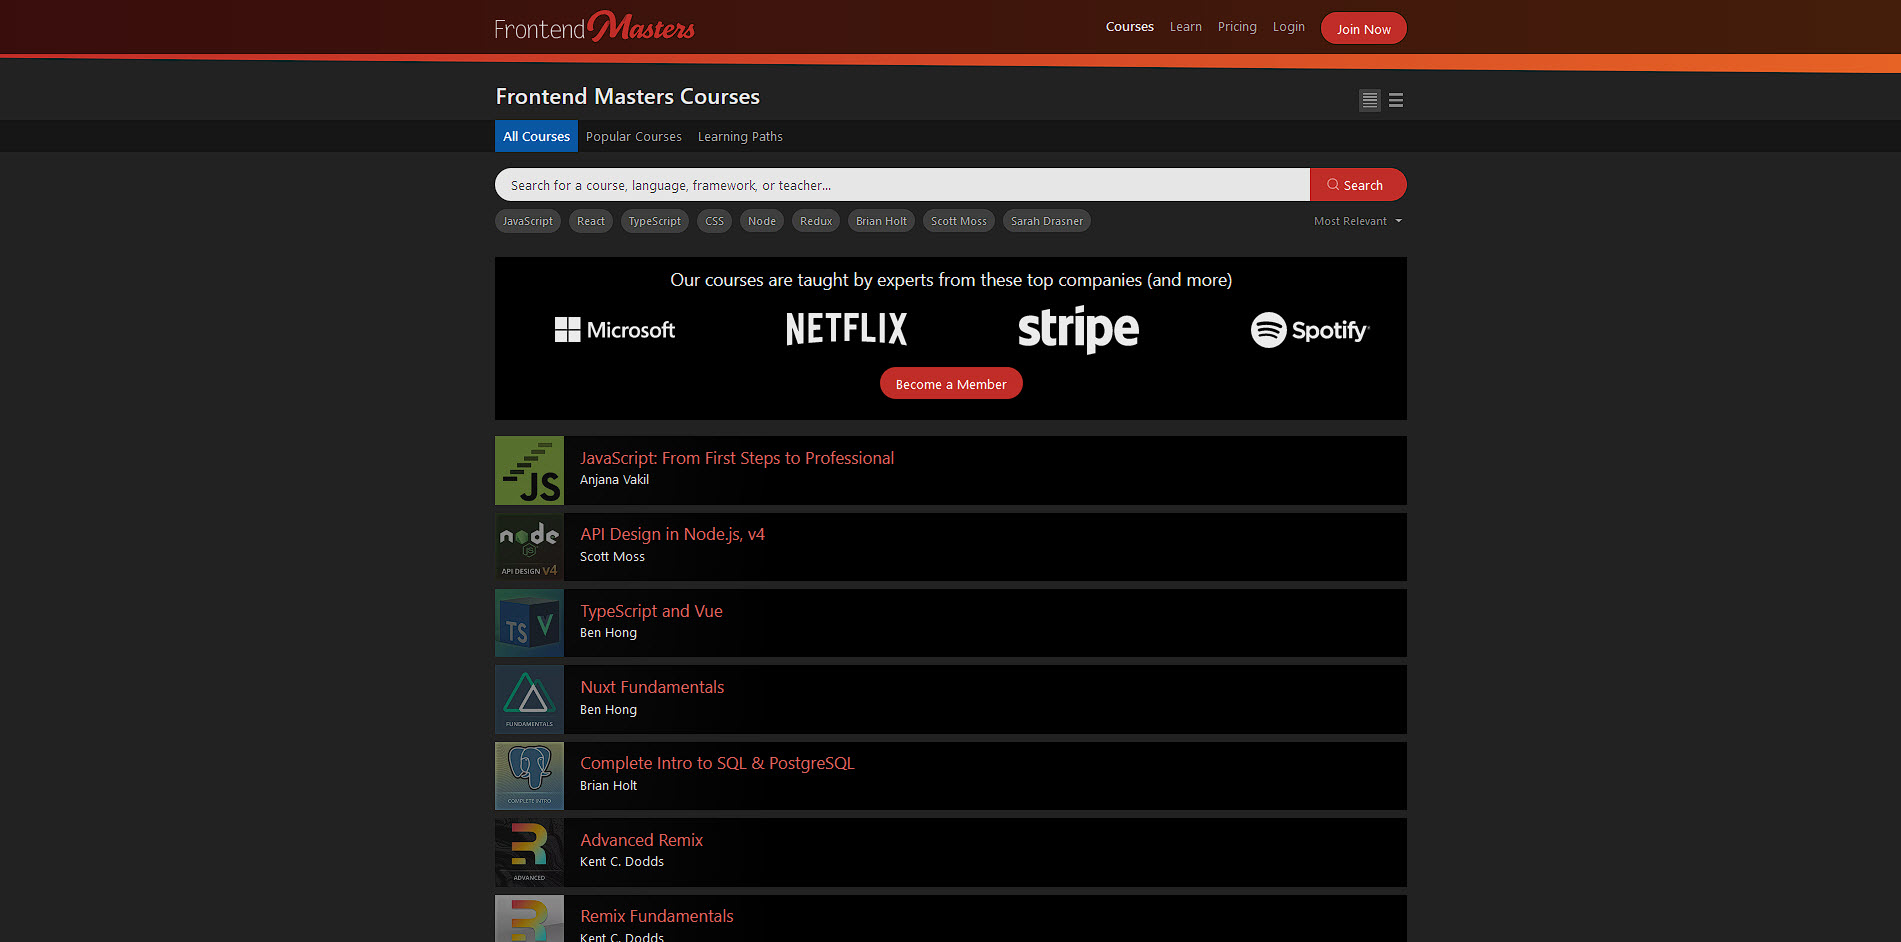The image size is (1901, 942).
Task: Click instructor name Anjana Vakil
Action: (614, 480)
